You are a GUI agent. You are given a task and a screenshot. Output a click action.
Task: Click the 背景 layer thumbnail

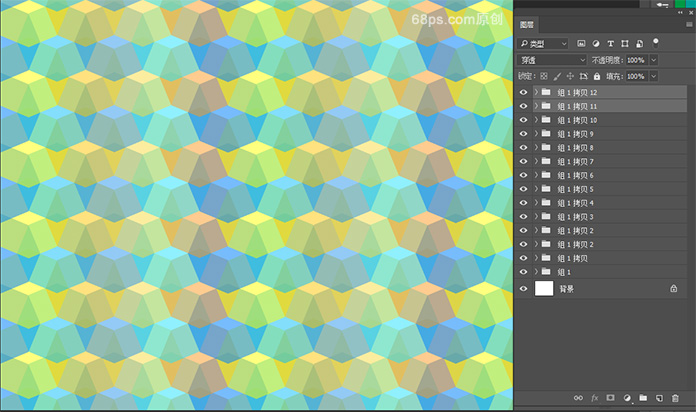point(544,288)
